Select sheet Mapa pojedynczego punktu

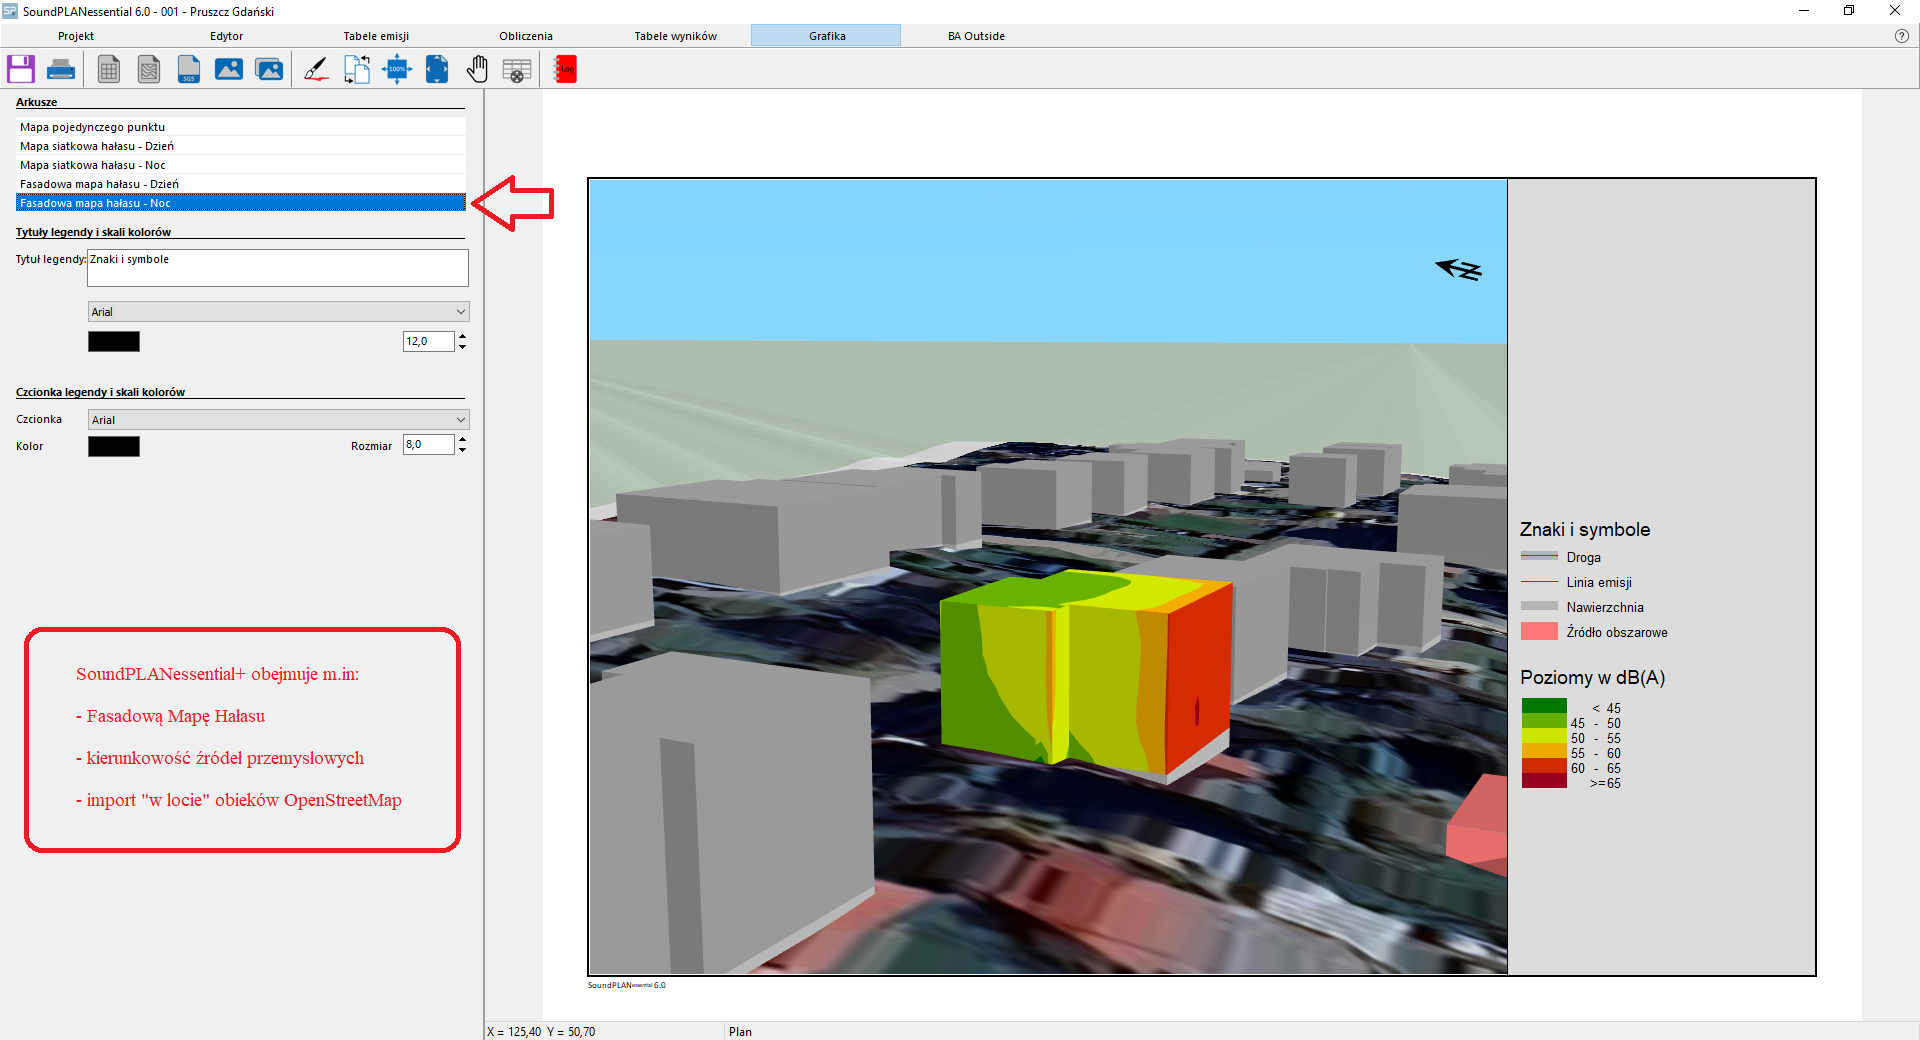[92, 127]
